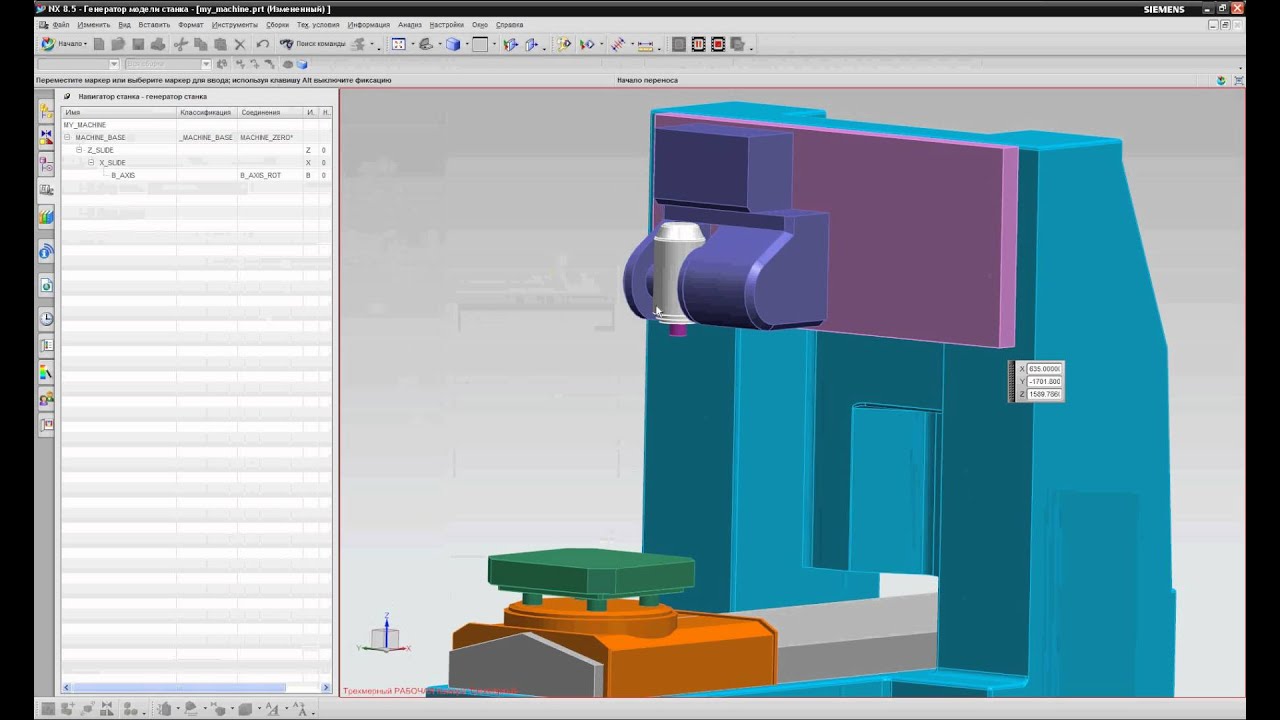Click the Классификация column header
The height and width of the screenshot is (720, 1280).
click(x=206, y=112)
